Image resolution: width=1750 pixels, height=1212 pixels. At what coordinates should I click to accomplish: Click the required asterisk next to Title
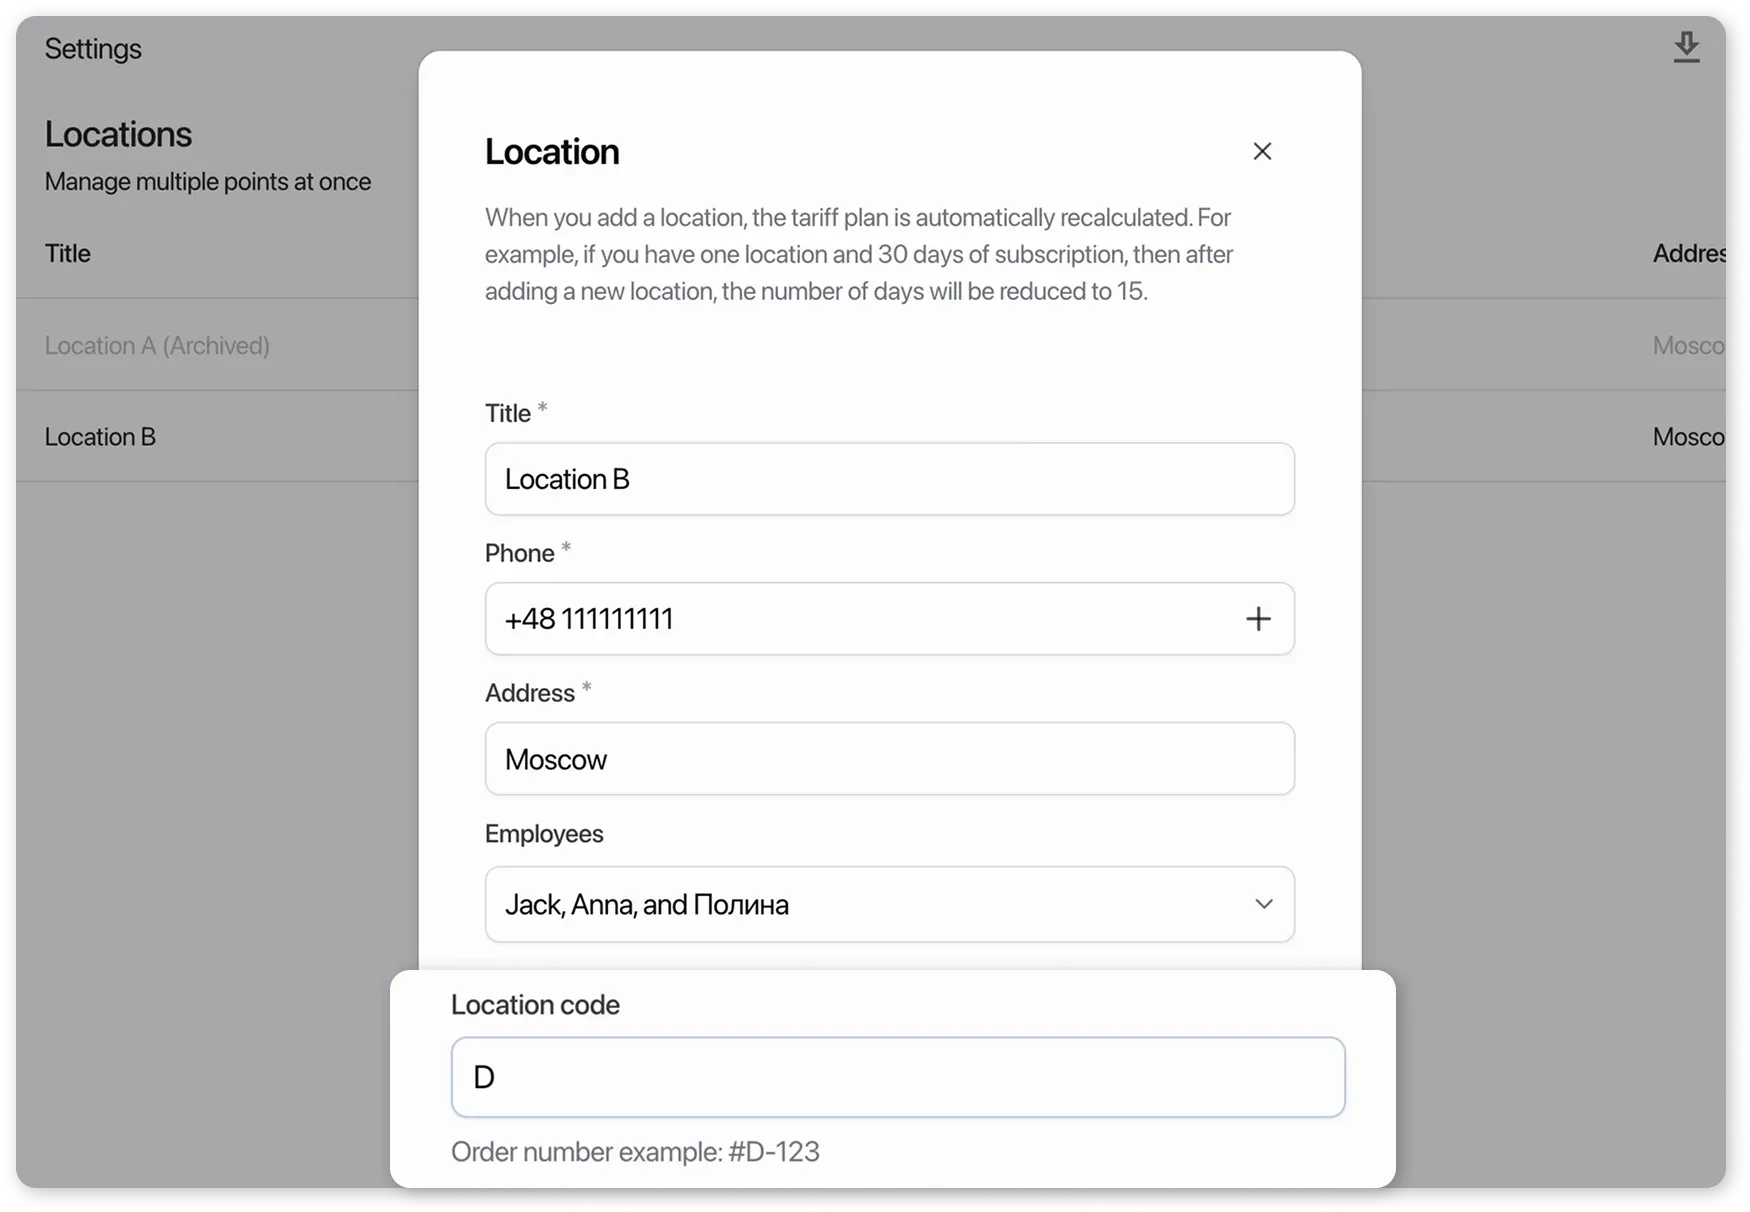[542, 406]
